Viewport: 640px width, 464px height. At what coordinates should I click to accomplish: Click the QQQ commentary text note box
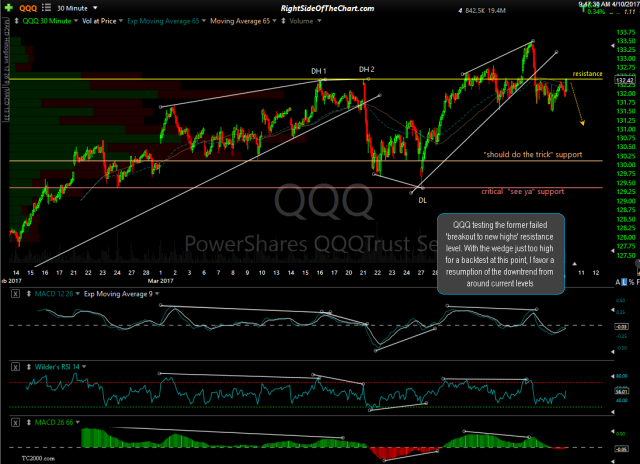click(x=500, y=254)
